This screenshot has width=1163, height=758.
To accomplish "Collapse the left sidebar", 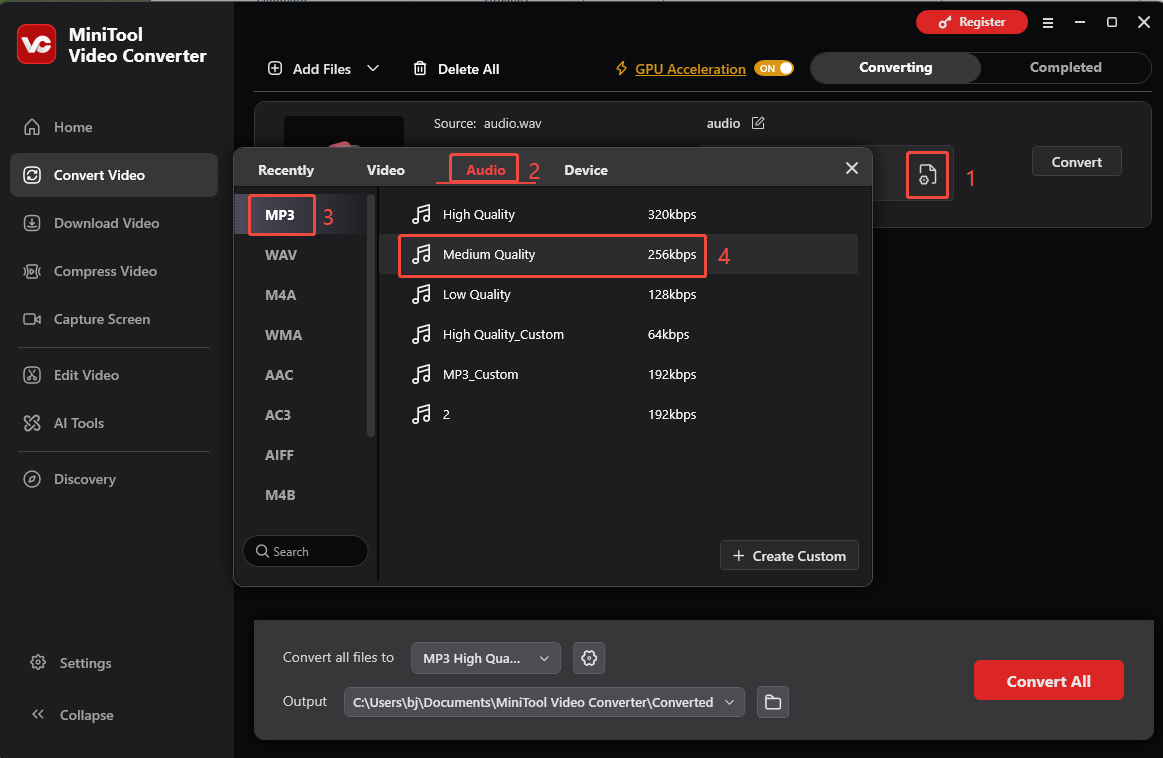I will (72, 715).
